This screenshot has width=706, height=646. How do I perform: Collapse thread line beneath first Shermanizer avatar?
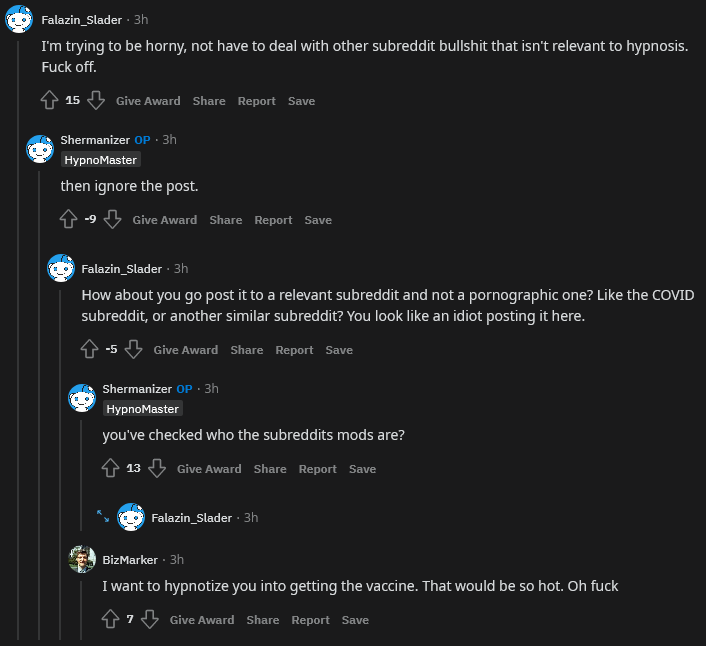point(39,405)
